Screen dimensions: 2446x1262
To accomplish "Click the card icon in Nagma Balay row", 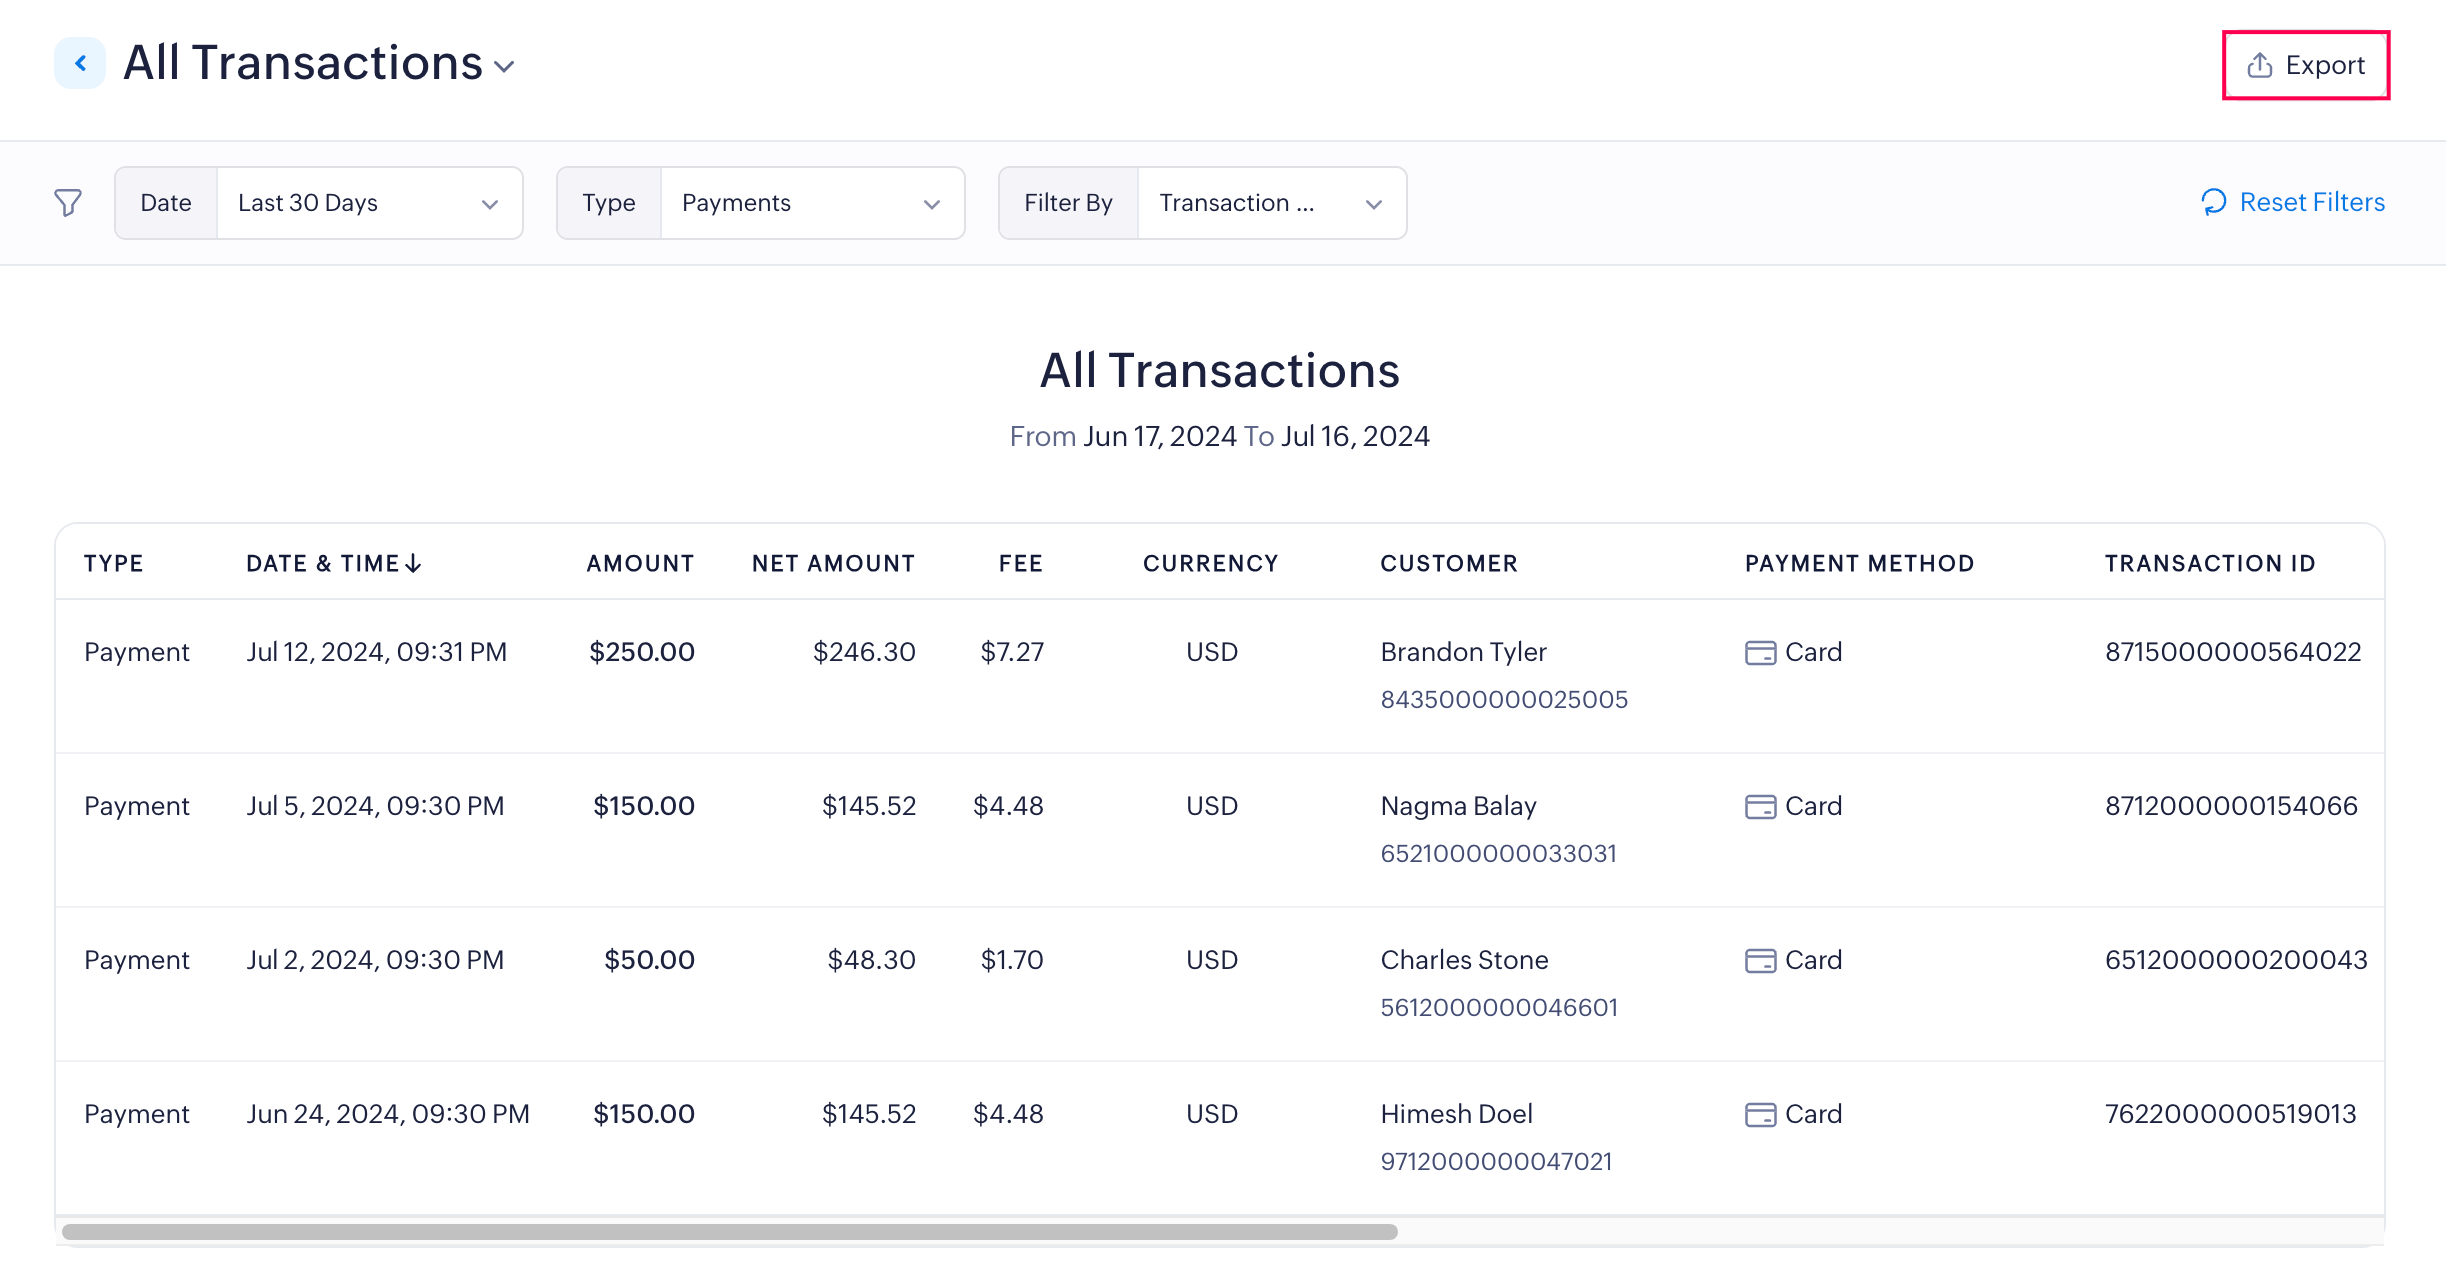I will pos(1760,807).
